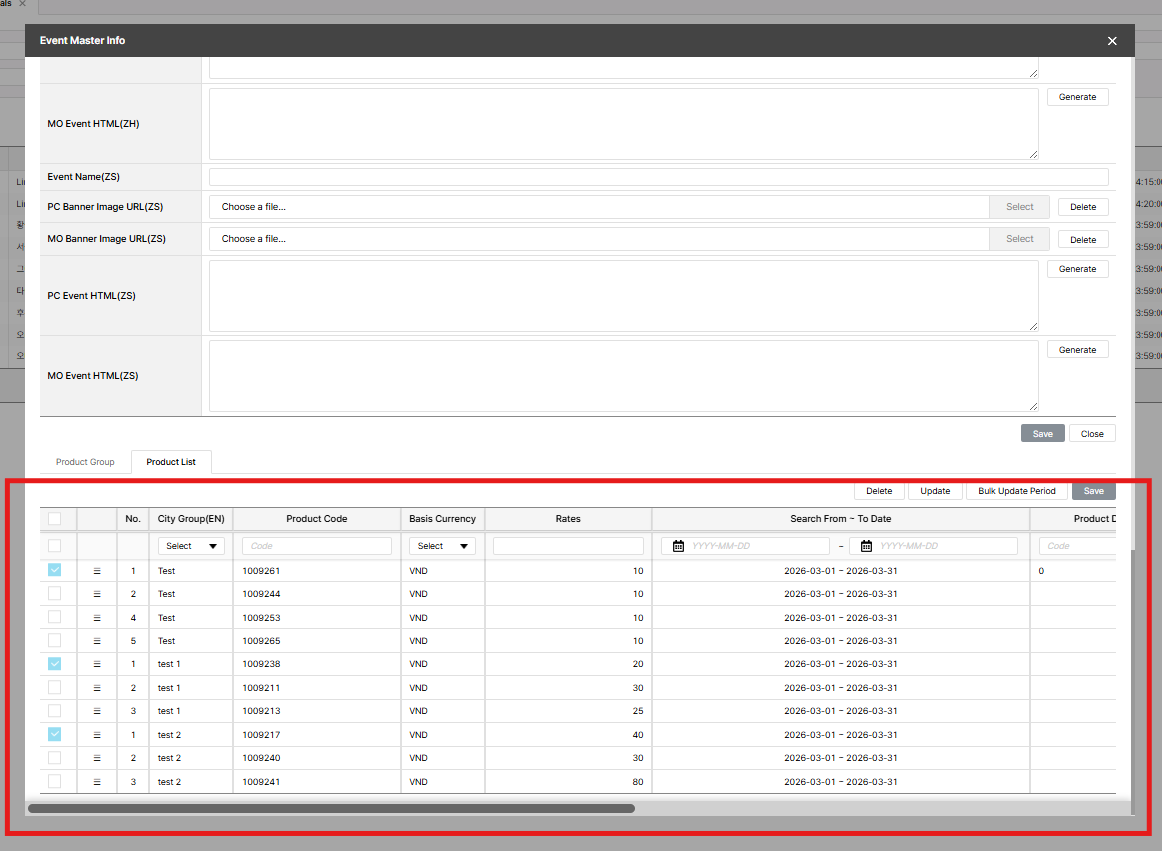
Task: Click Select for PC Banner Image URL(ZS)
Action: tap(1019, 207)
